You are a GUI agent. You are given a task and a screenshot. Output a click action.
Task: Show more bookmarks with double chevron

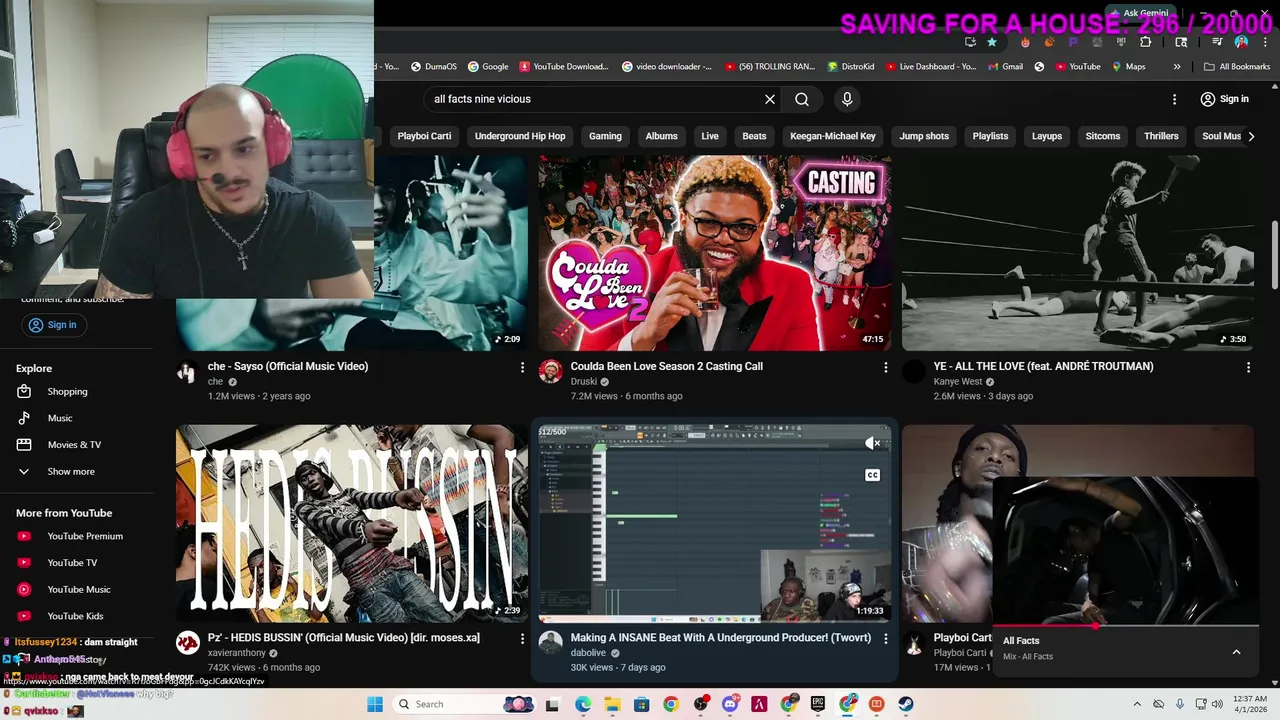coord(1177,67)
